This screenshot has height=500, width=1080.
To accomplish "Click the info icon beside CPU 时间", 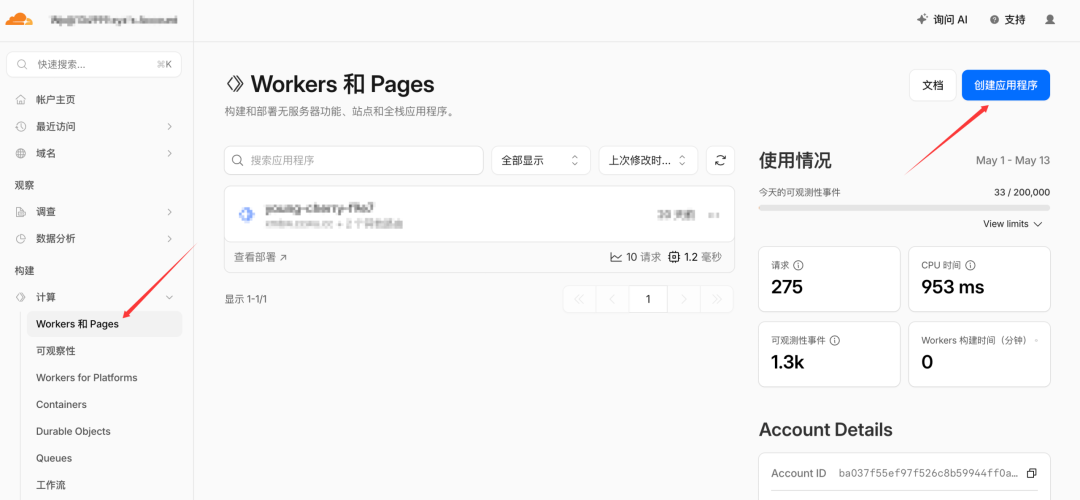I will tap(970, 265).
